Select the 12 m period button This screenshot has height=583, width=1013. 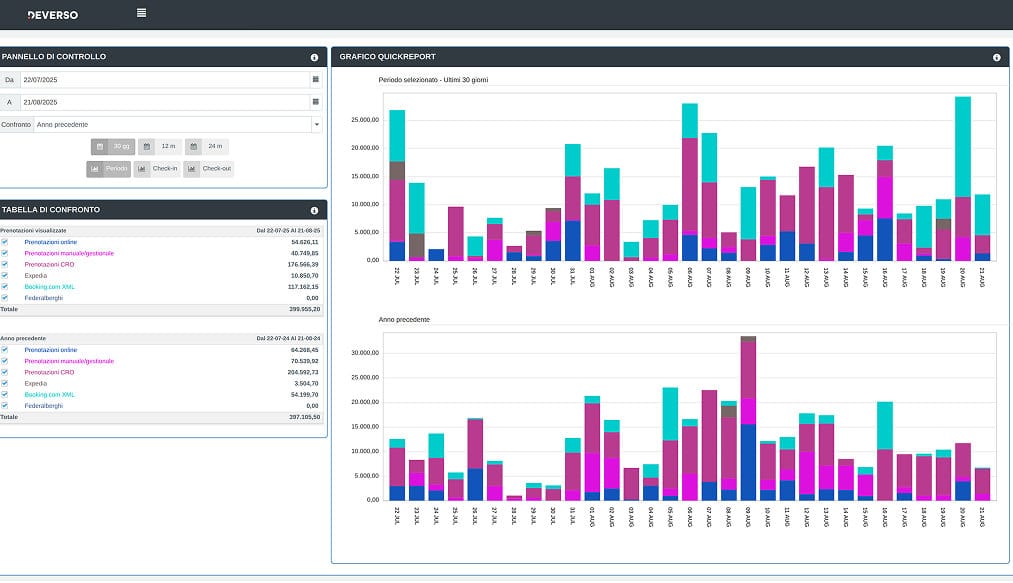[x=159, y=146]
